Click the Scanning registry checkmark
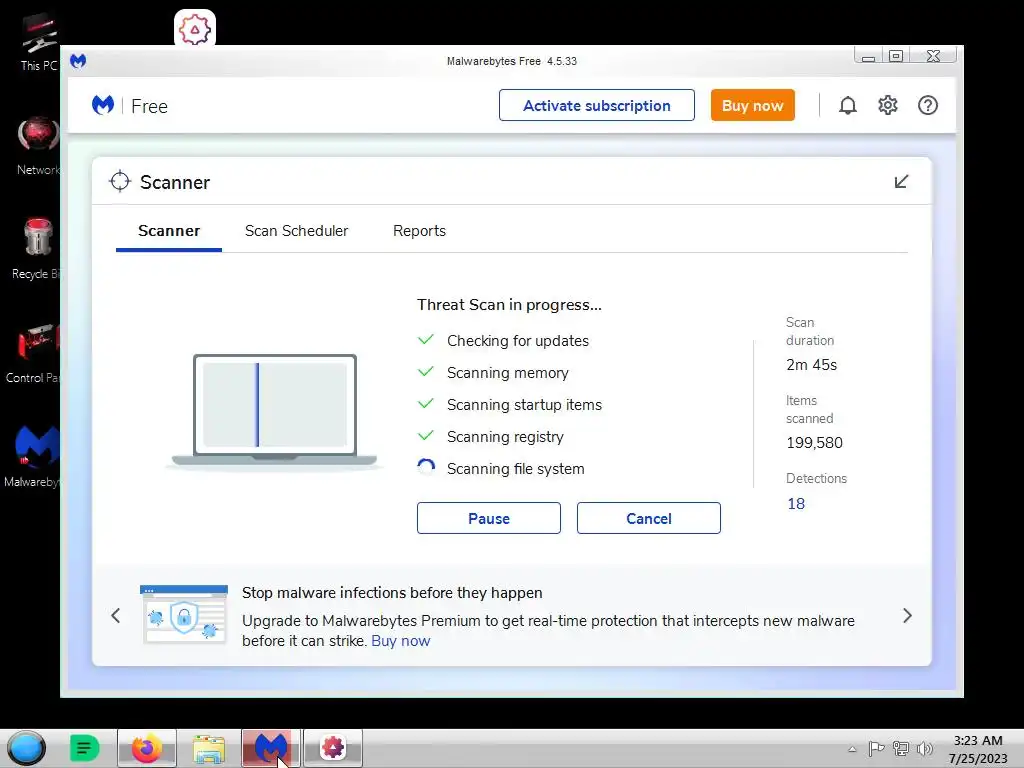Image resolution: width=1024 pixels, height=768 pixels. click(426, 436)
